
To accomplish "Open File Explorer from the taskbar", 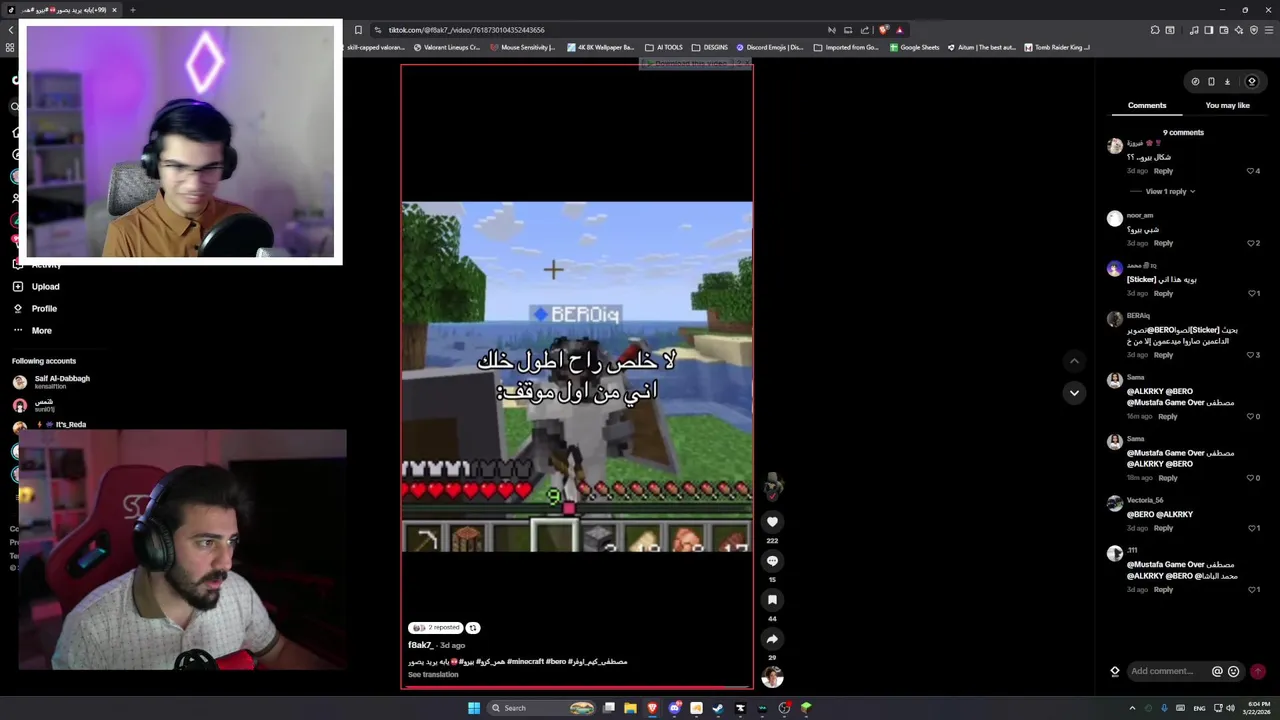I will click(630, 708).
